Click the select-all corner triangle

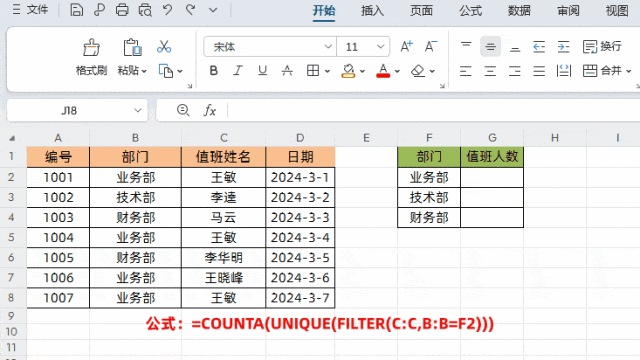click(x=12, y=138)
